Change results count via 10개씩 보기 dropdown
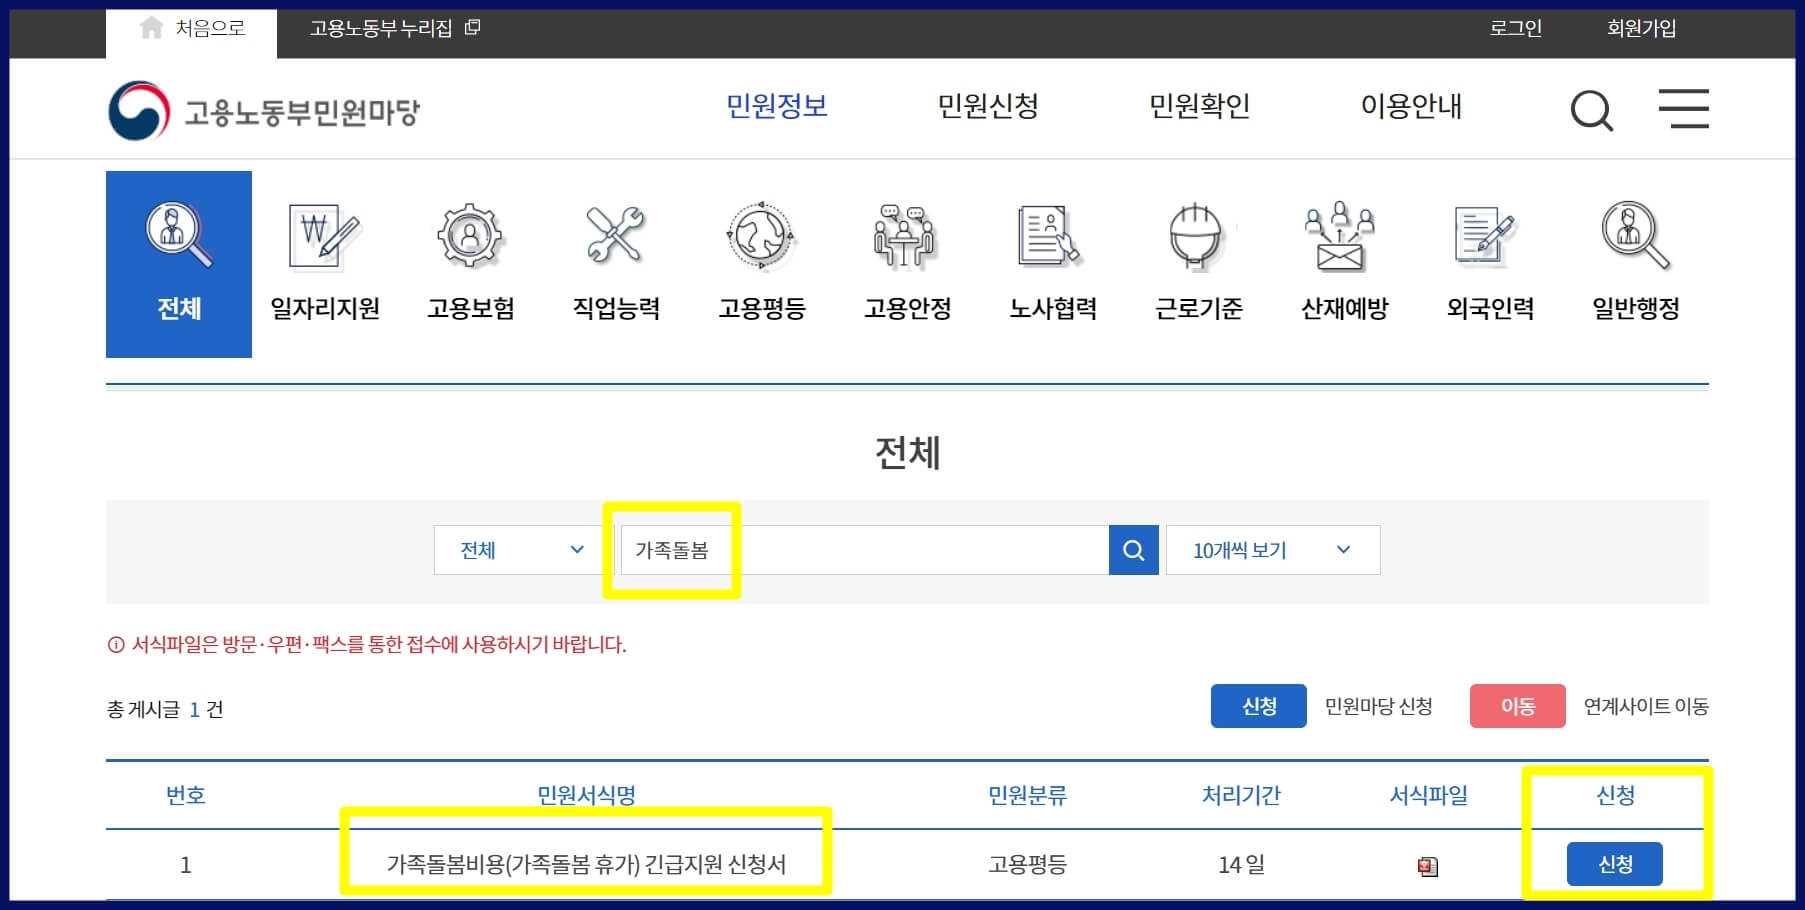The image size is (1805, 910). pyautogui.click(x=1272, y=549)
